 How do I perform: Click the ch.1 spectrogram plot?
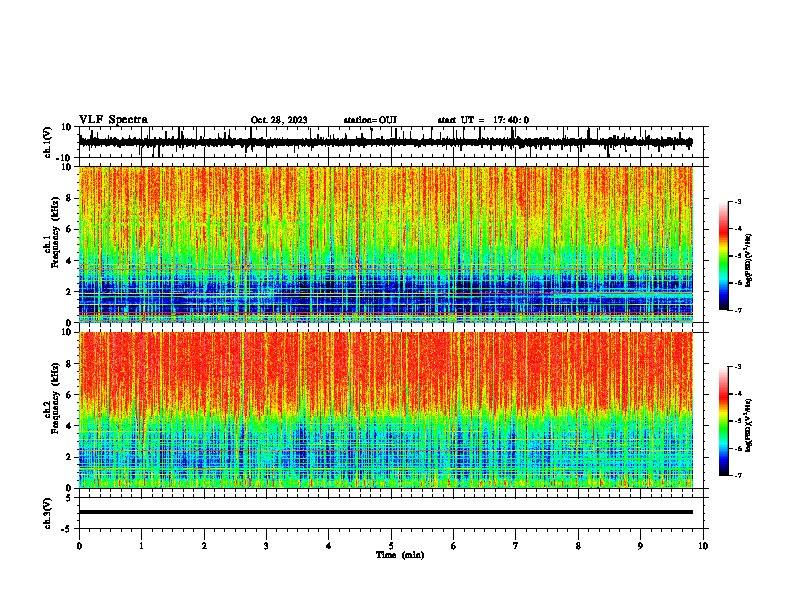386,244
